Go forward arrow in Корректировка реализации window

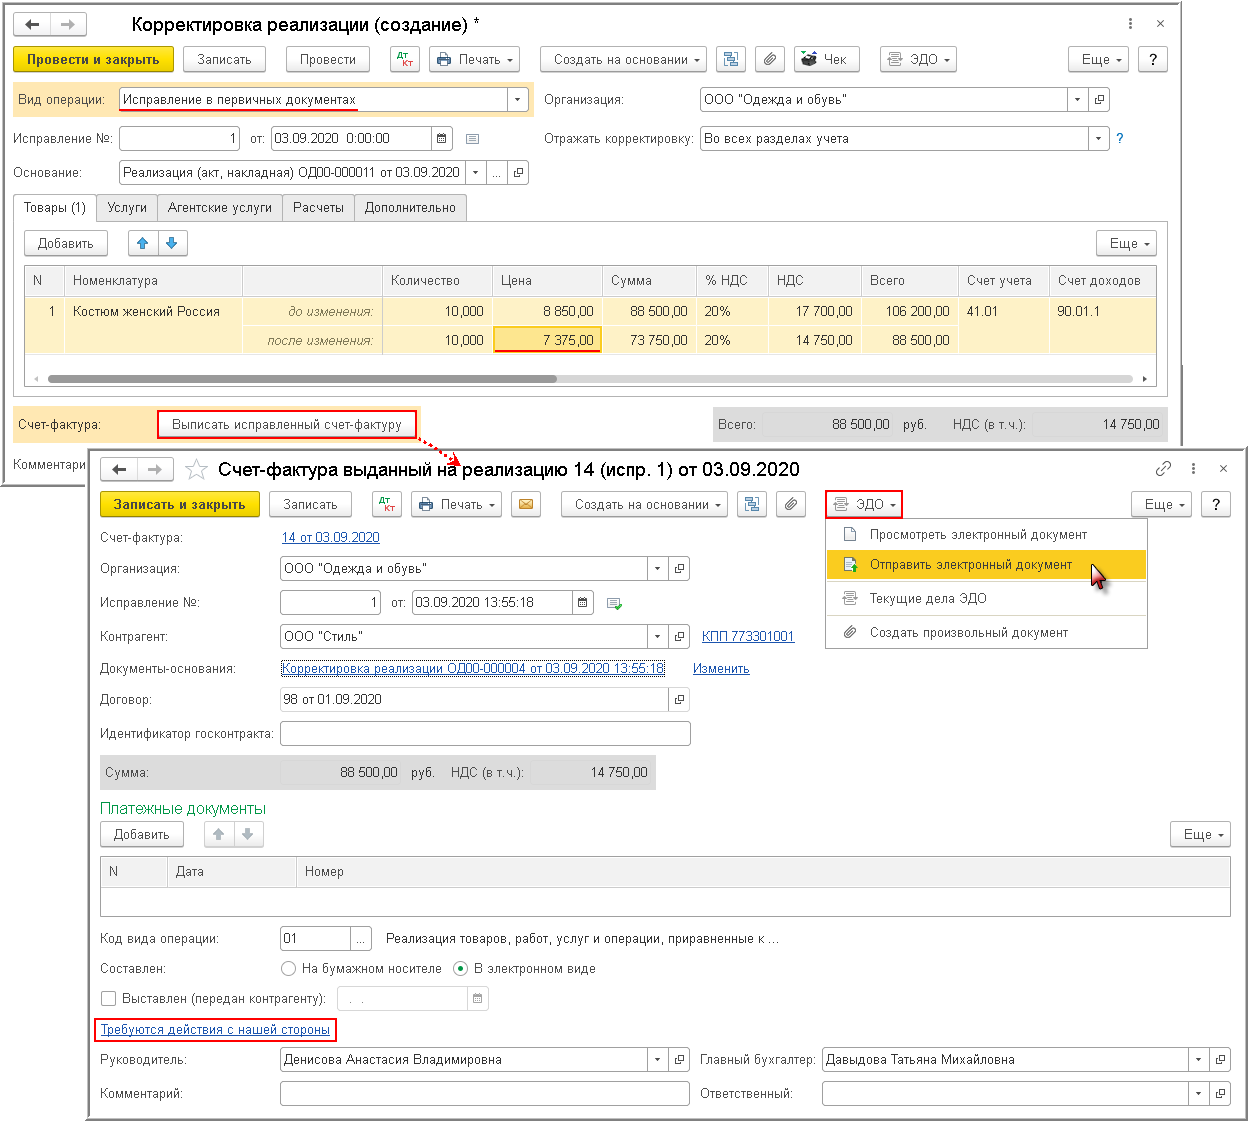[x=68, y=24]
